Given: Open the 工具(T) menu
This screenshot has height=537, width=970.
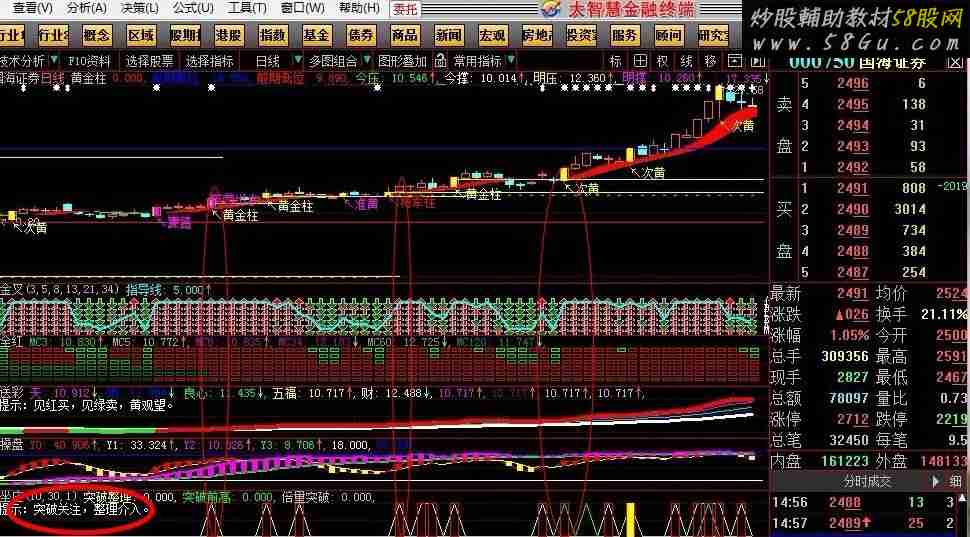Looking at the screenshot, I should [x=247, y=8].
